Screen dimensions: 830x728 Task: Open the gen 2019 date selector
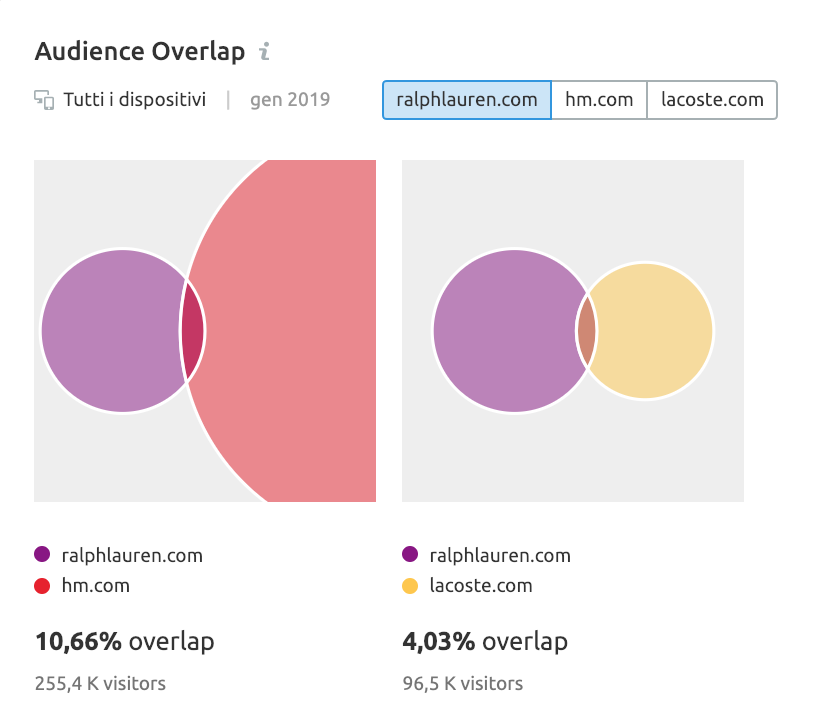click(x=290, y=100)
